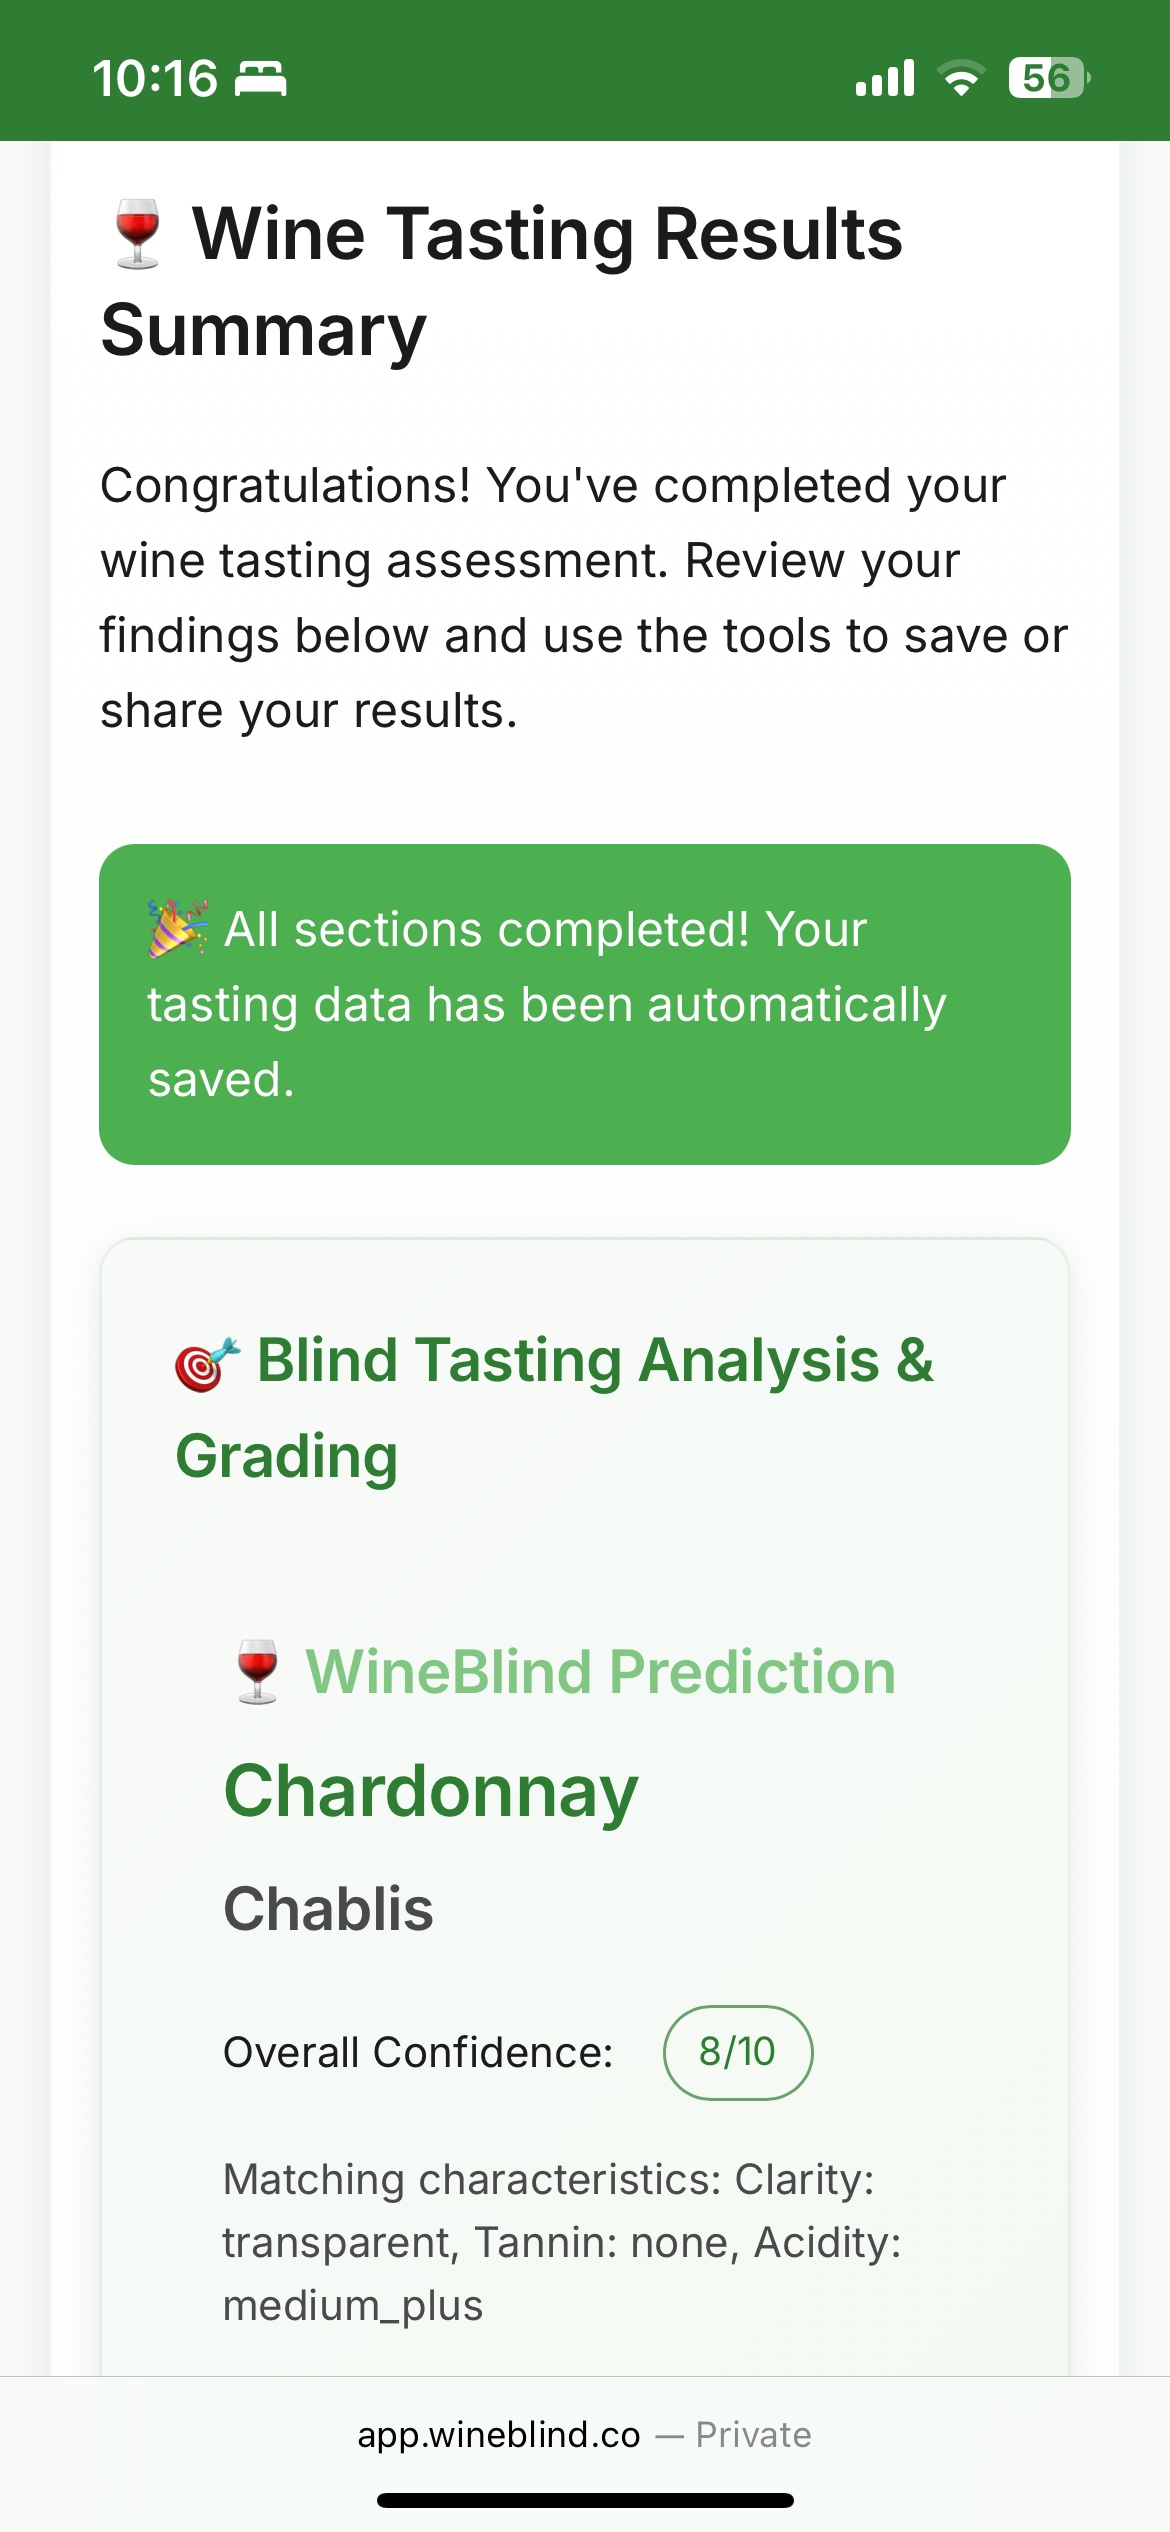Tap the Private browsing label
This screenshot has height=2532, width=1170.
(753, 2434)
